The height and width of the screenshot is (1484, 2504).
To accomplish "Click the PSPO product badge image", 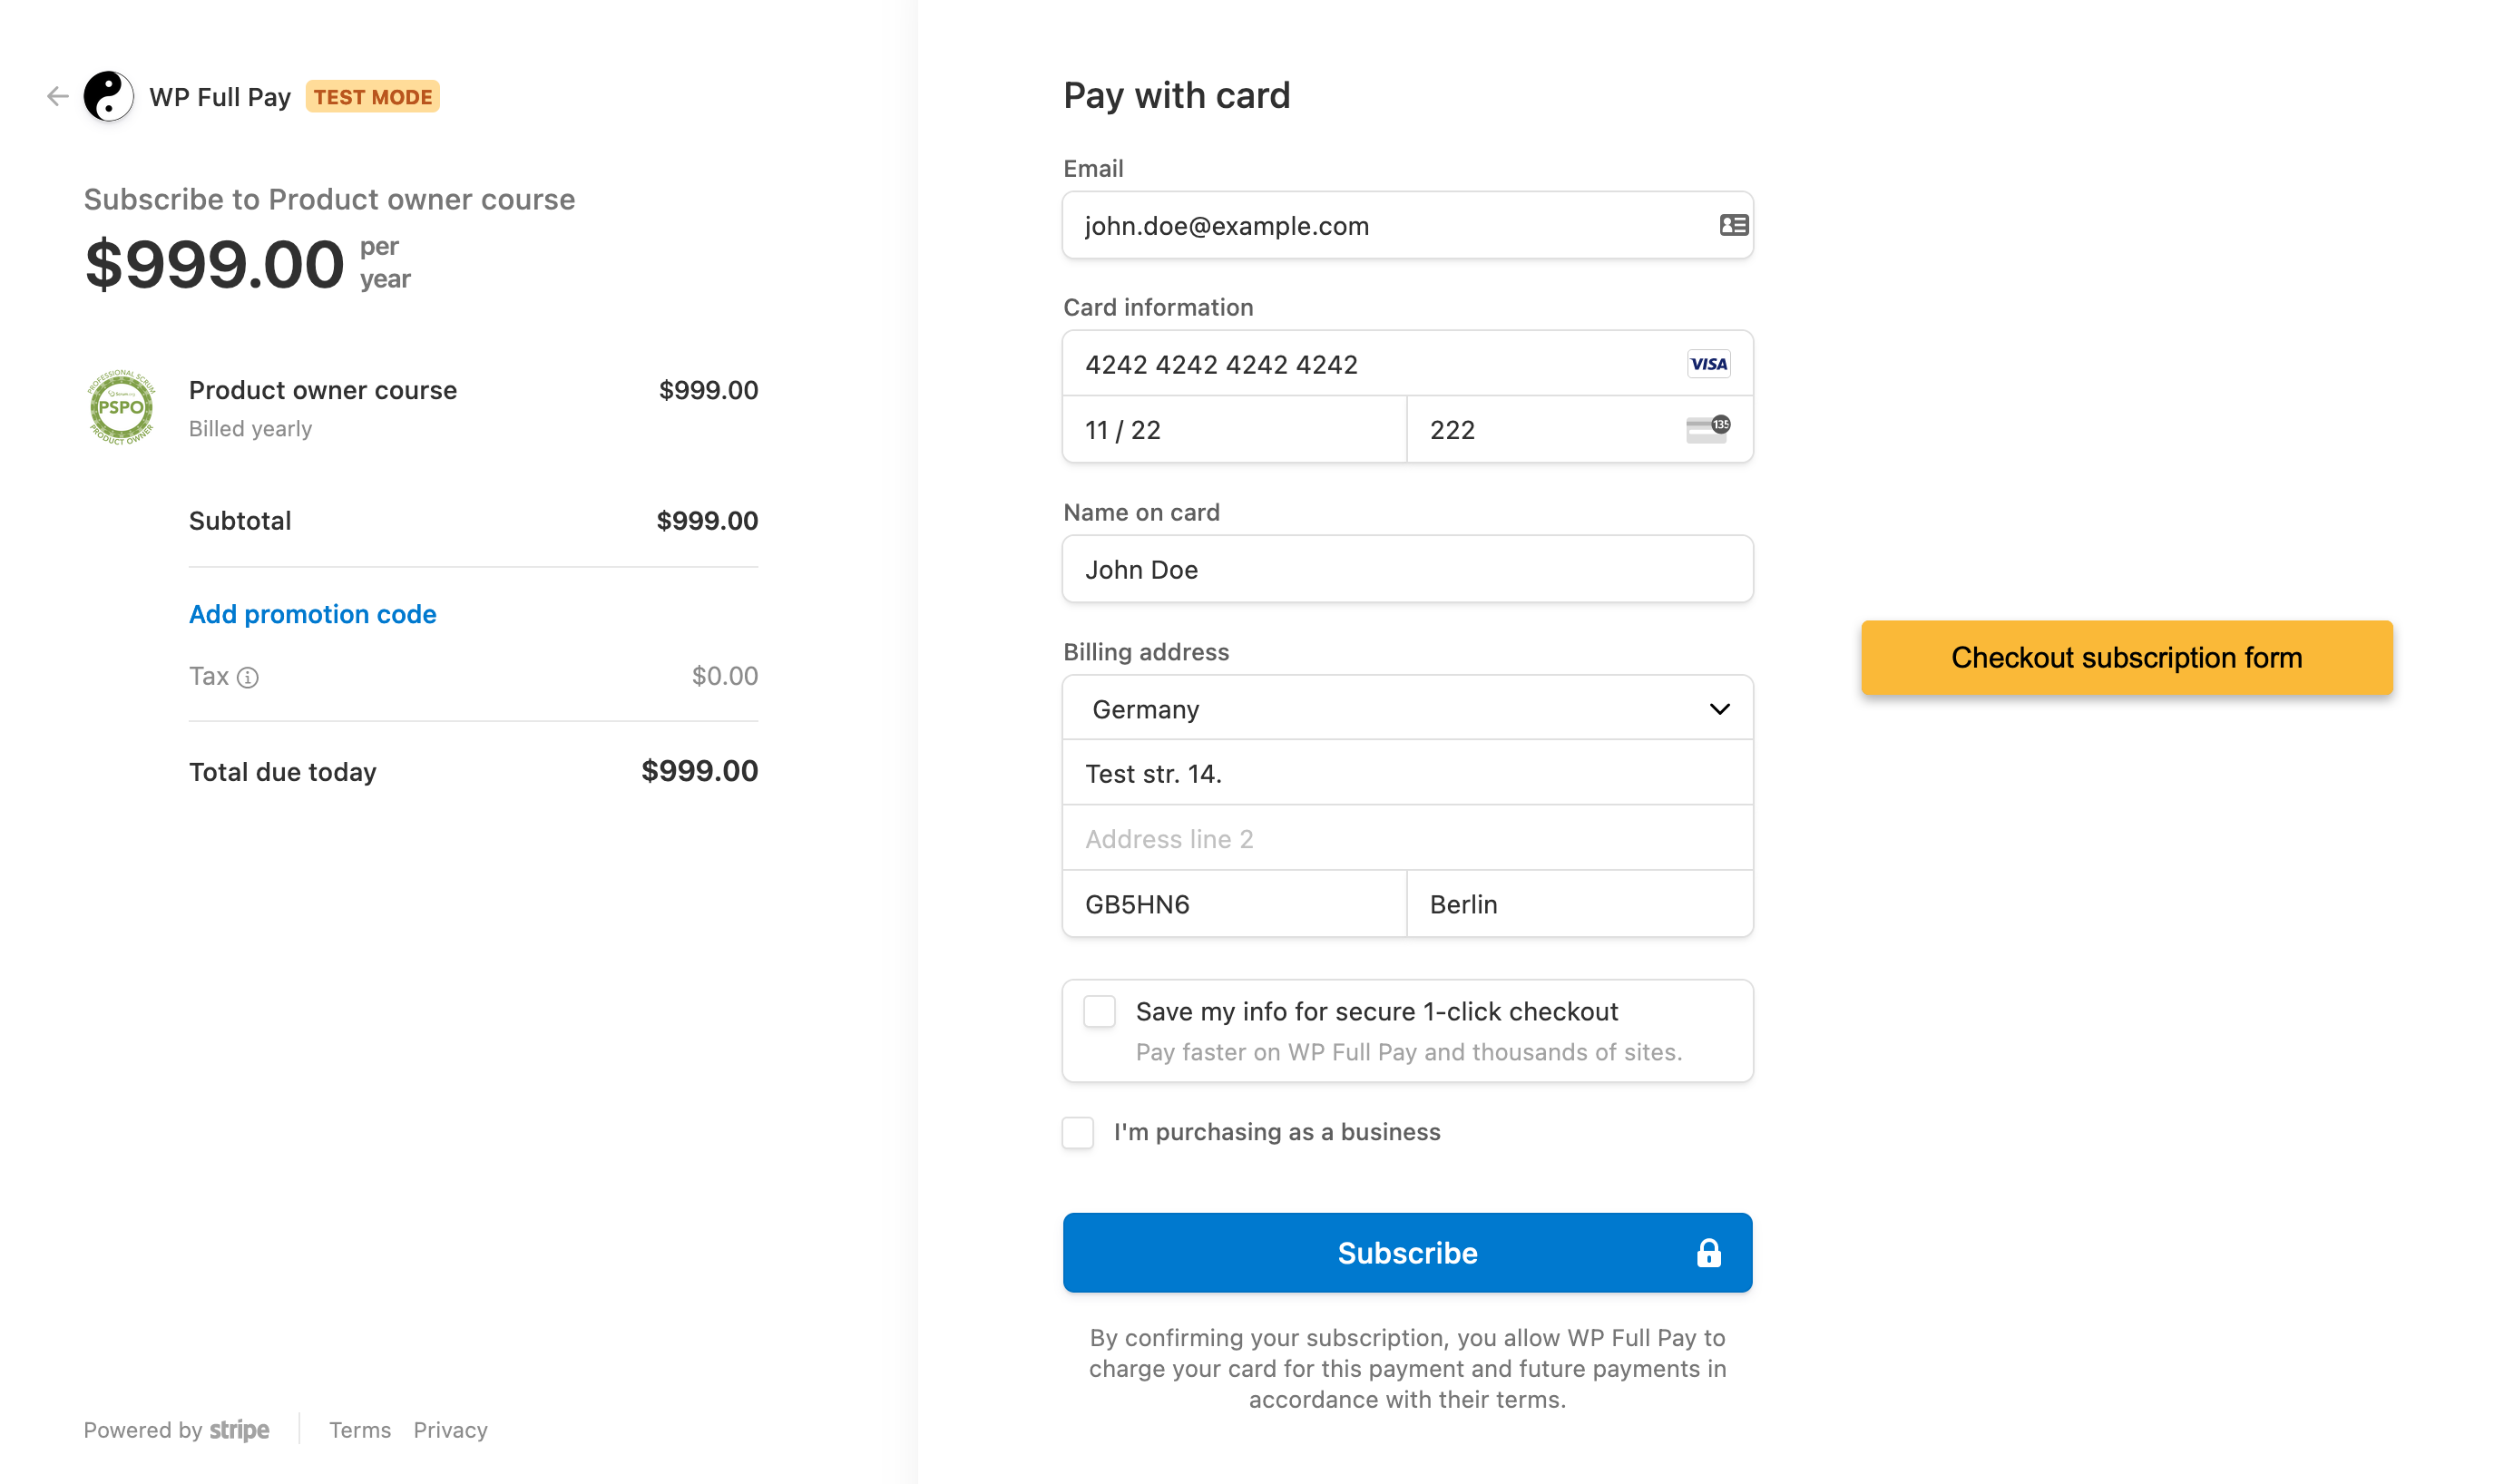I will tap(121, 407).
